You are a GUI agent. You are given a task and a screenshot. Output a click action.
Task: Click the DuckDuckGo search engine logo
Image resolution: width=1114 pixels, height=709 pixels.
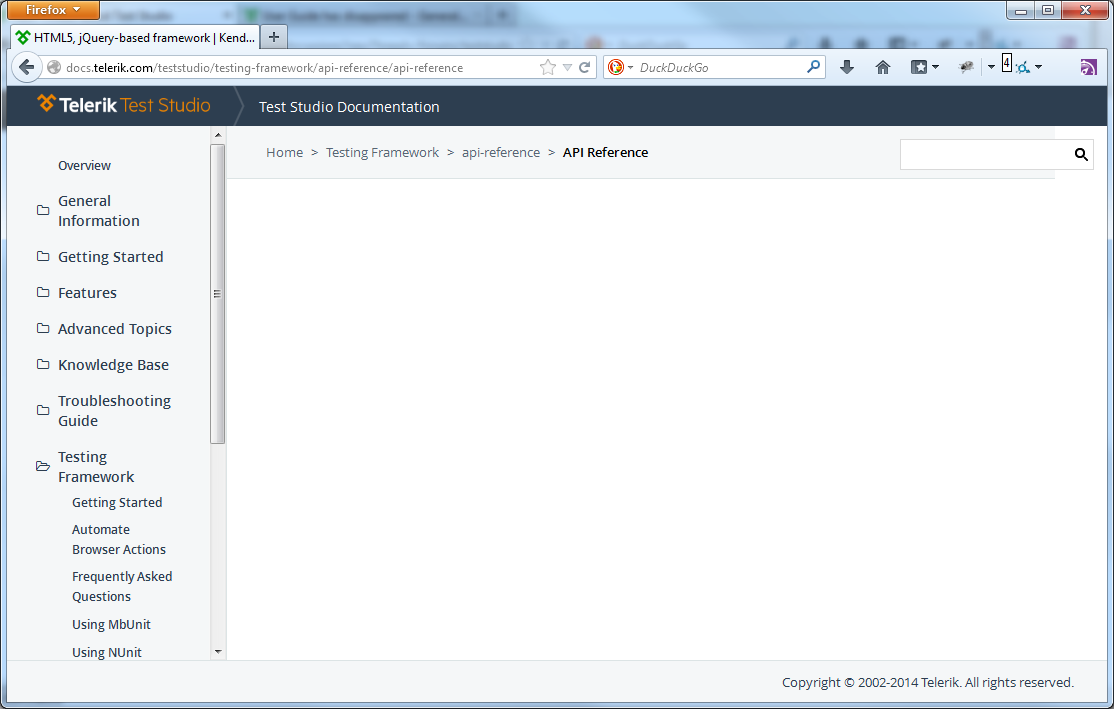click(616, 67)
